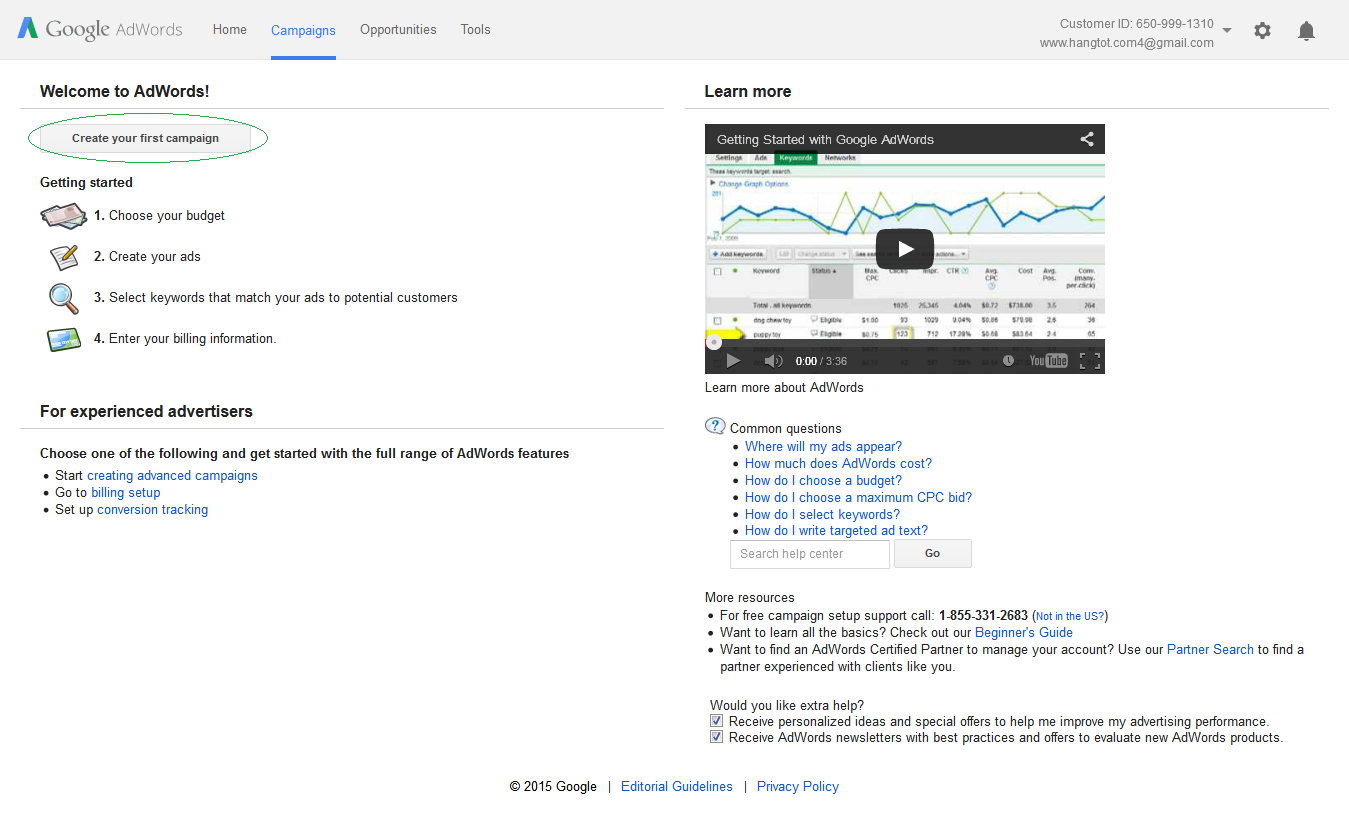1349x830 pixels.
Task: Uncheck Receive AdWords newsletters checkbox
Action: [716, 737]
